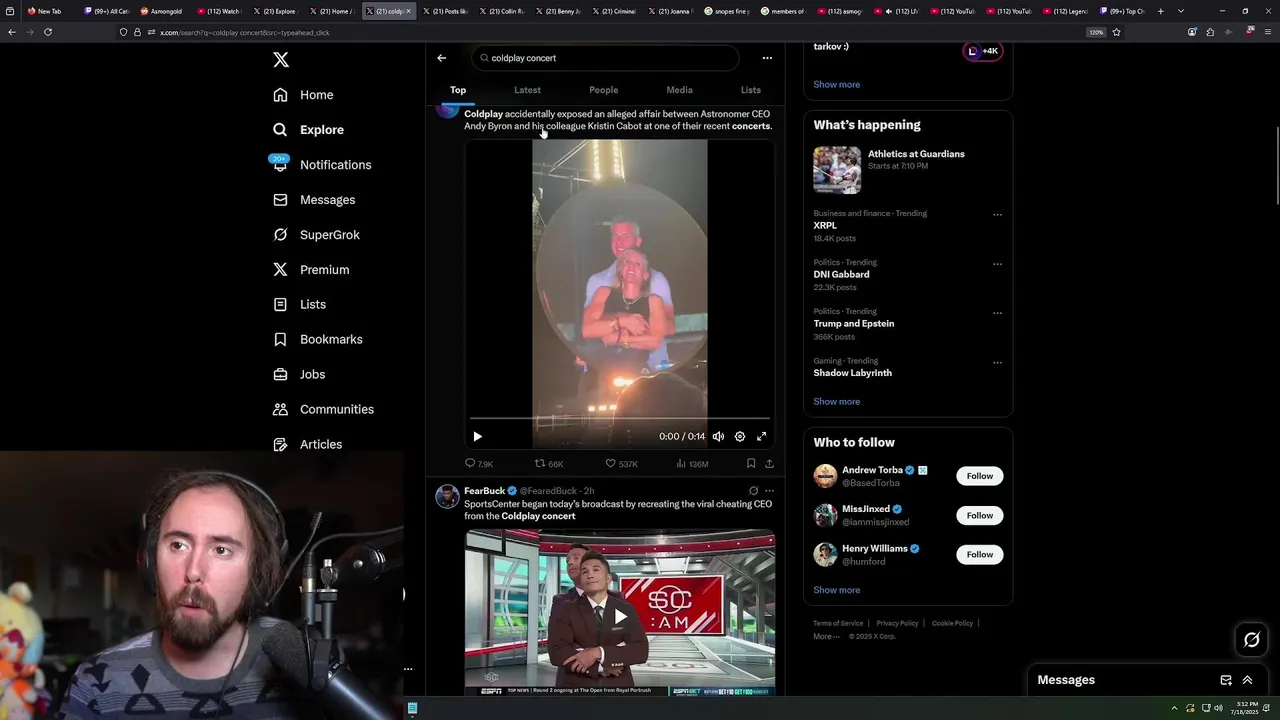Switch to the Latest tab

527,90
